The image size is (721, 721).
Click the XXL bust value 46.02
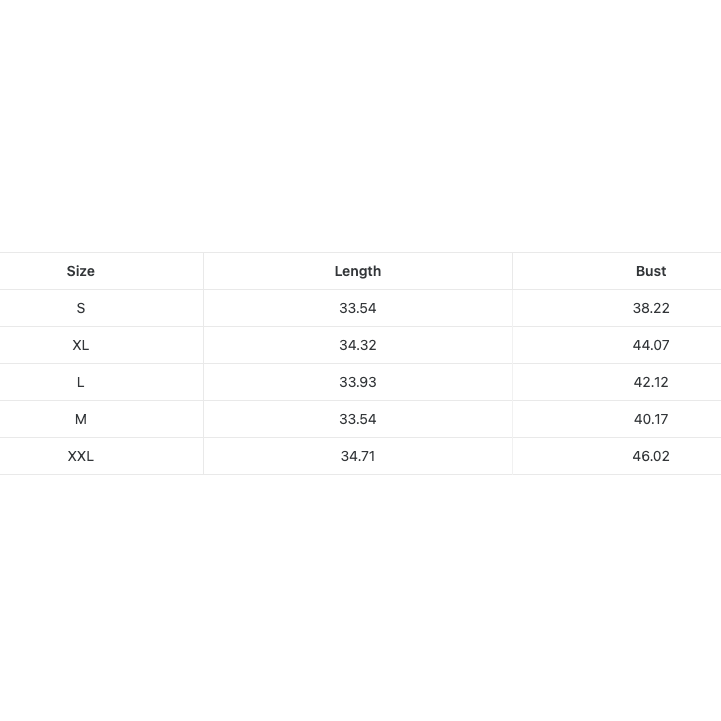pyautogui.click(x=651, y=456)
